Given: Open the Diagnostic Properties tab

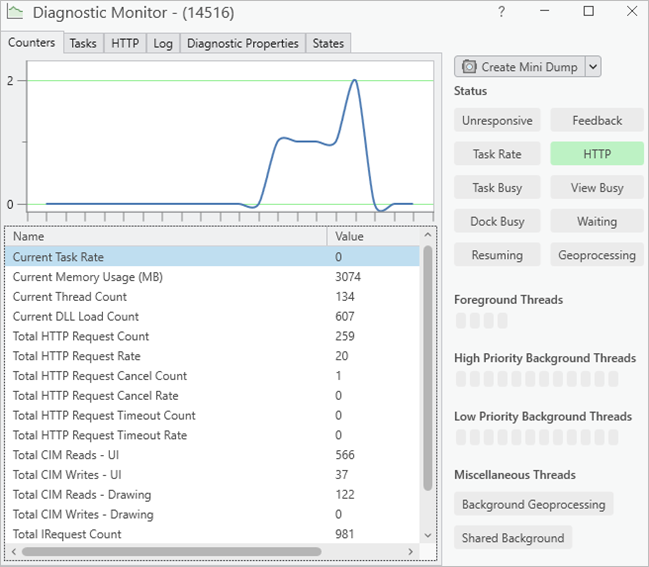Looking at the screenshot, I should coord(242,44).
